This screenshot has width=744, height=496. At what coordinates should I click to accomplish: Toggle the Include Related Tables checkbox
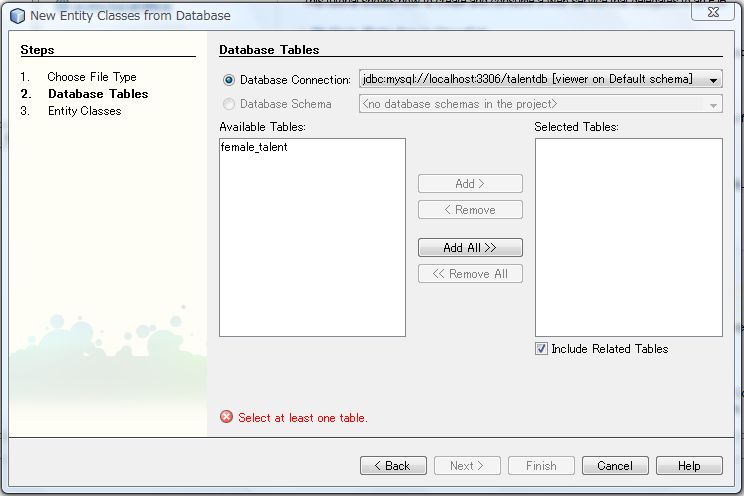(541, 349)
